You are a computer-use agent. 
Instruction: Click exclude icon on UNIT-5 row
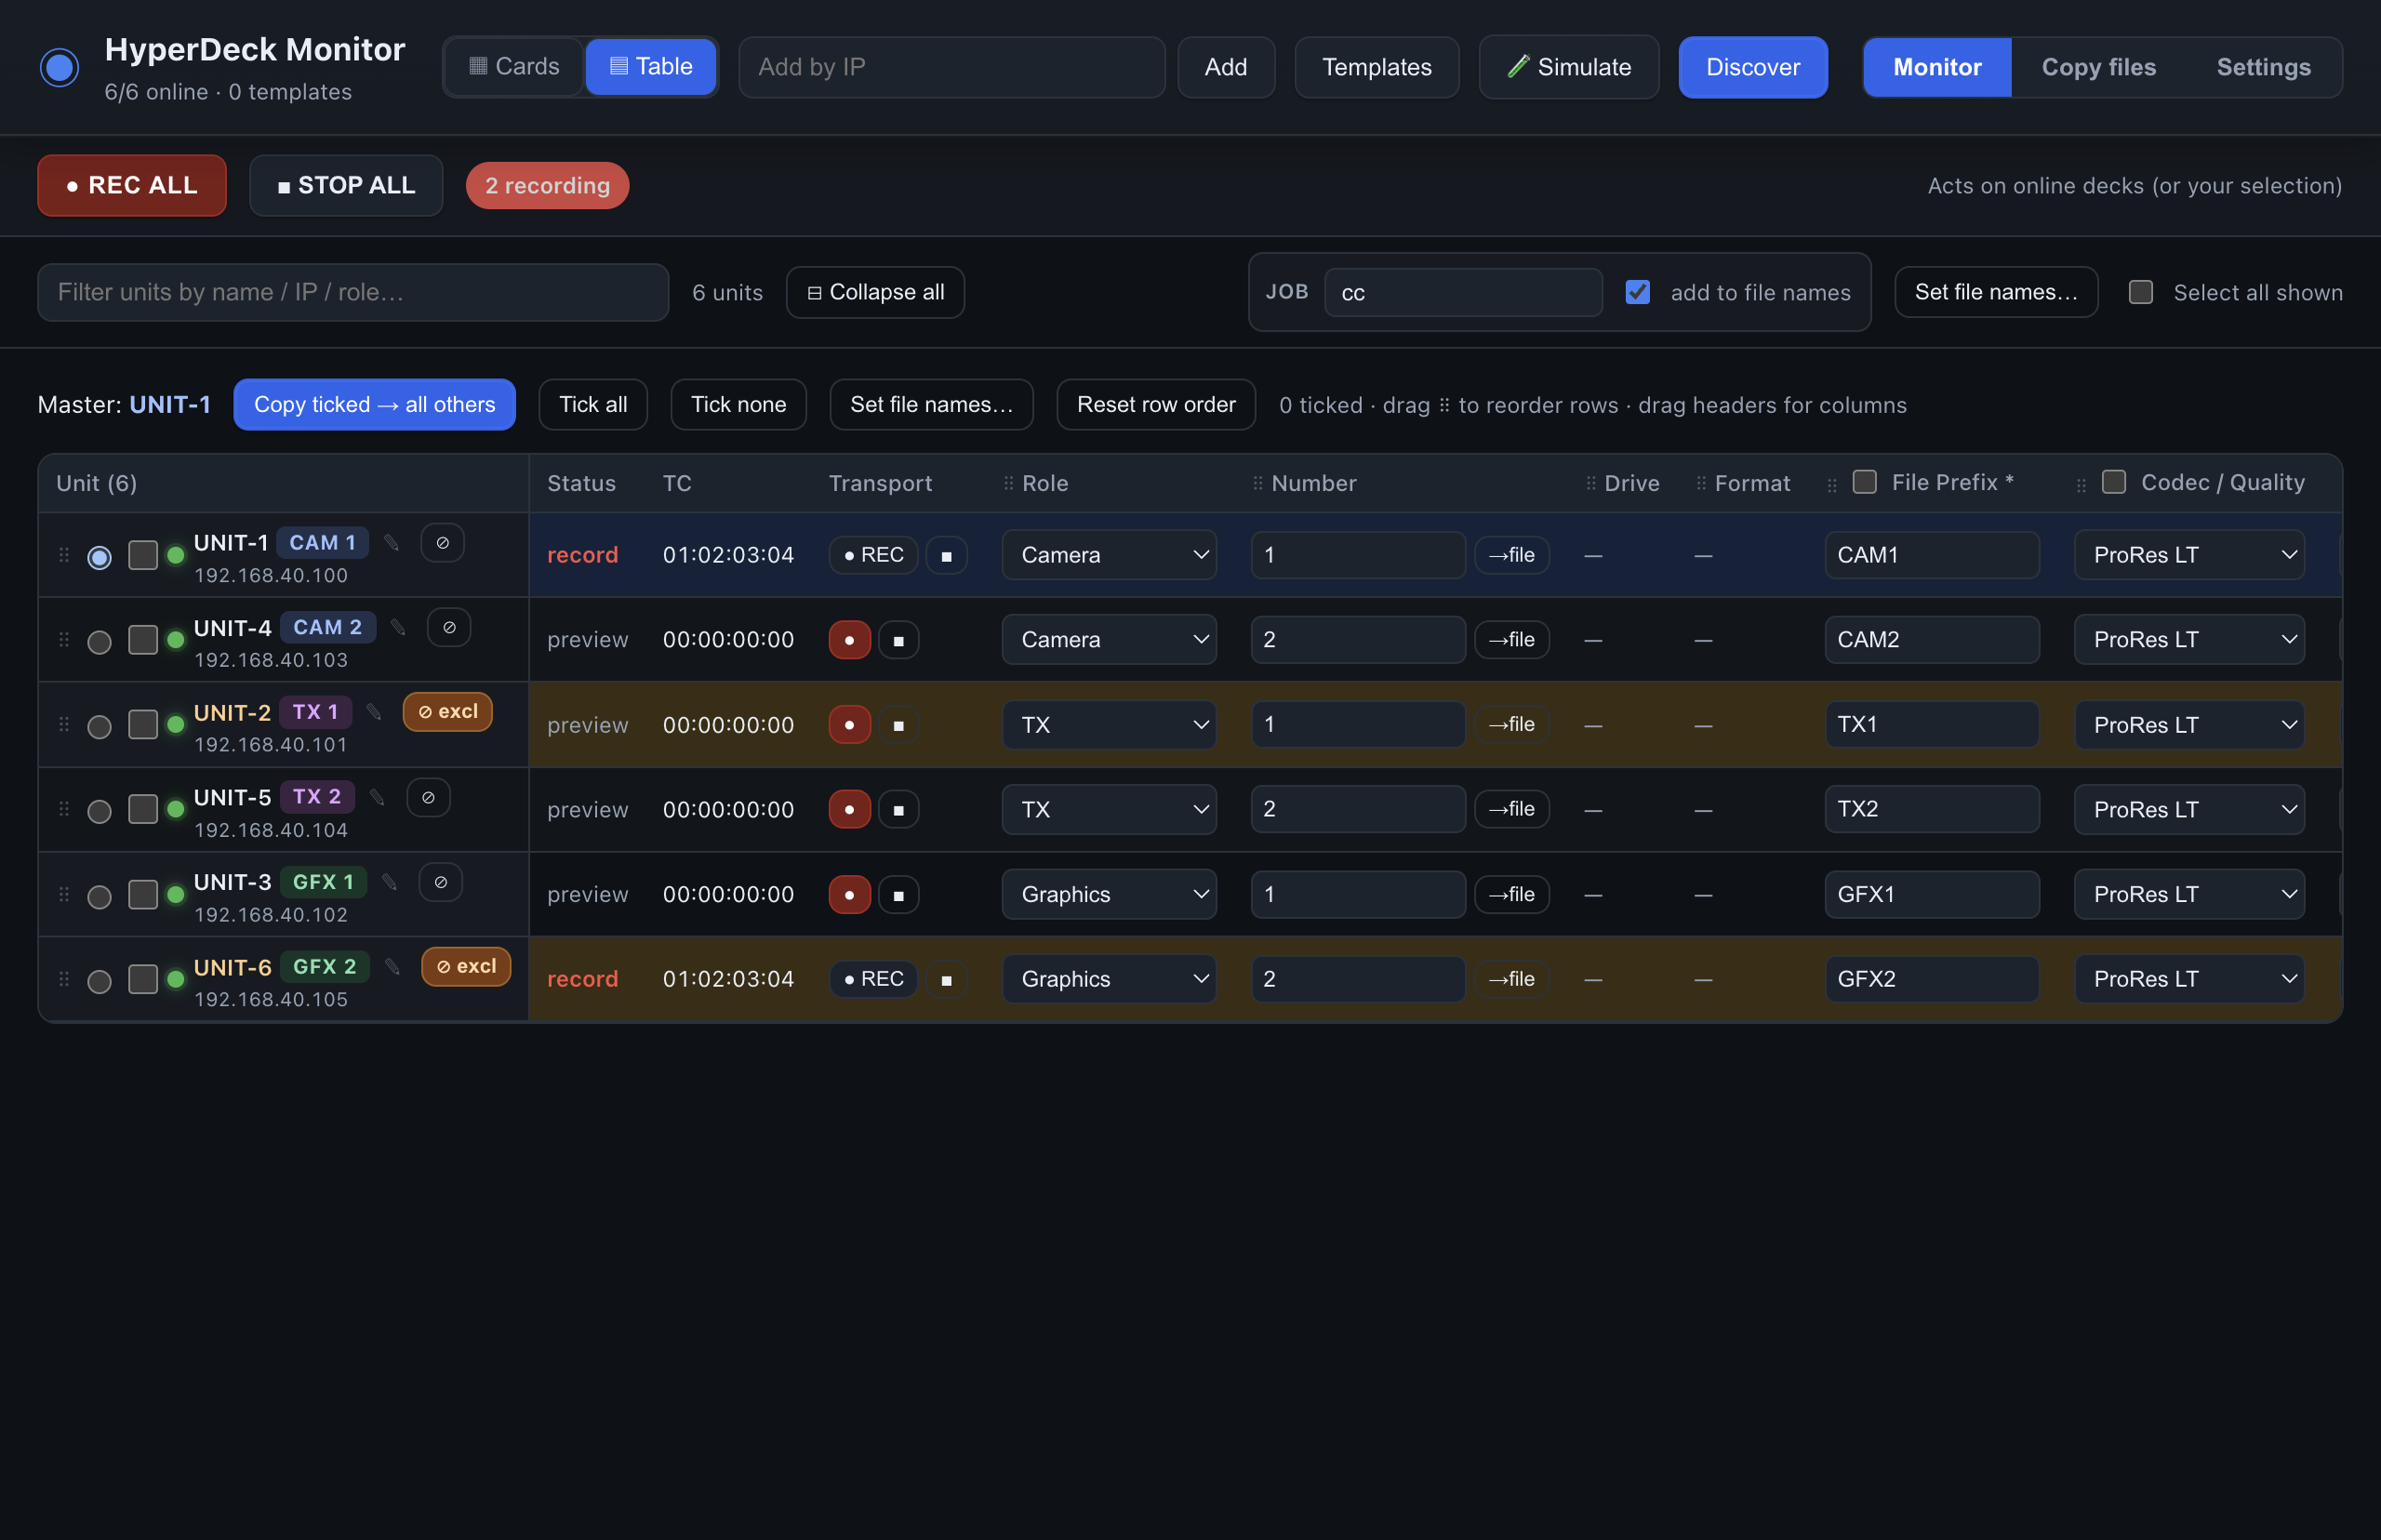pyautogui.click(x=428, y=797)
